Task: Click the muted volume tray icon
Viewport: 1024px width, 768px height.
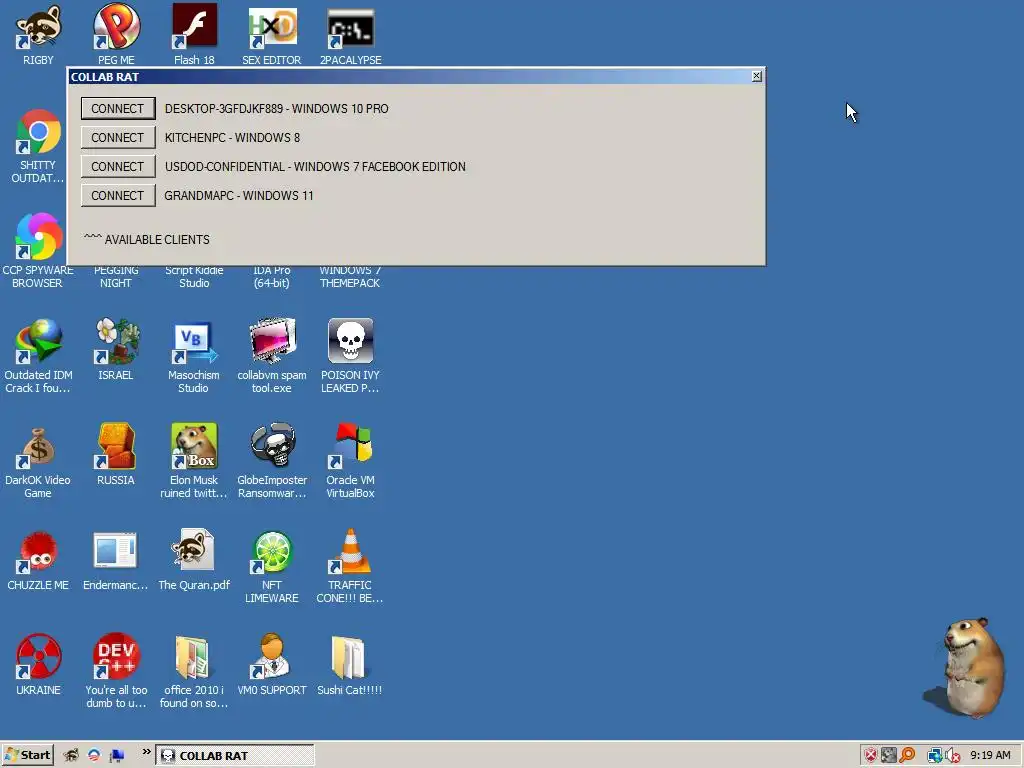Action: [x=952, y=756]
